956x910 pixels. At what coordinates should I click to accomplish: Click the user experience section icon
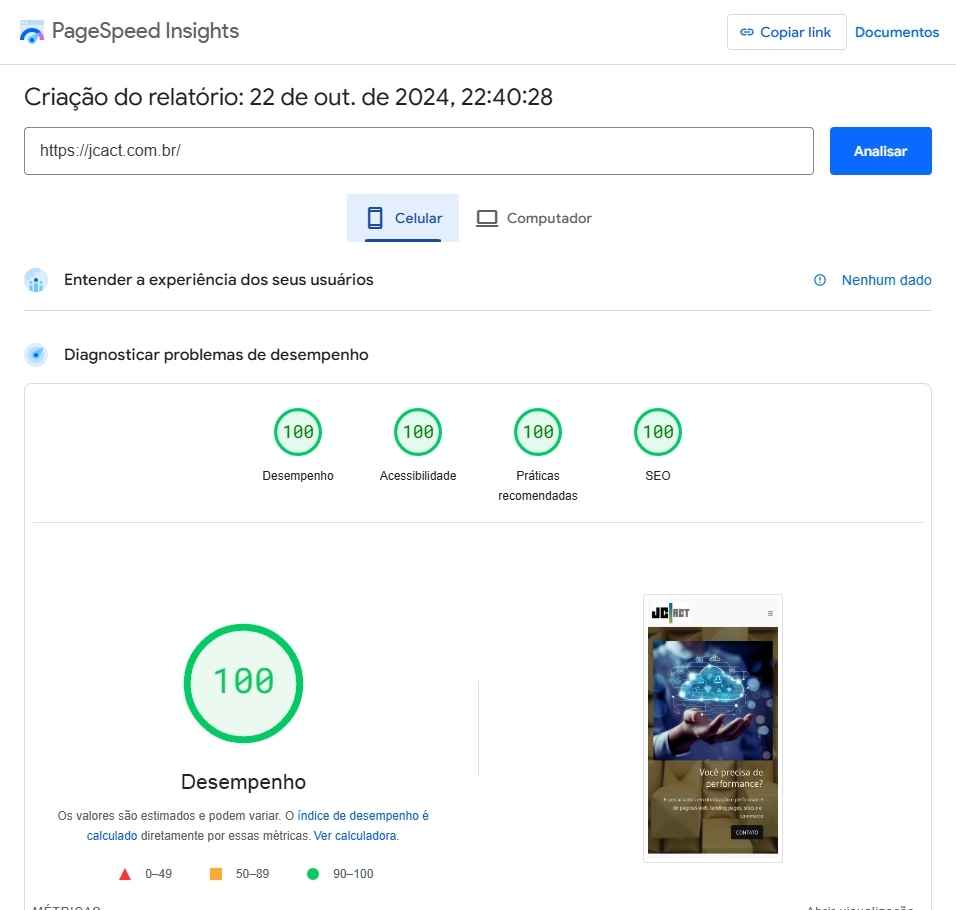[36, 280]
